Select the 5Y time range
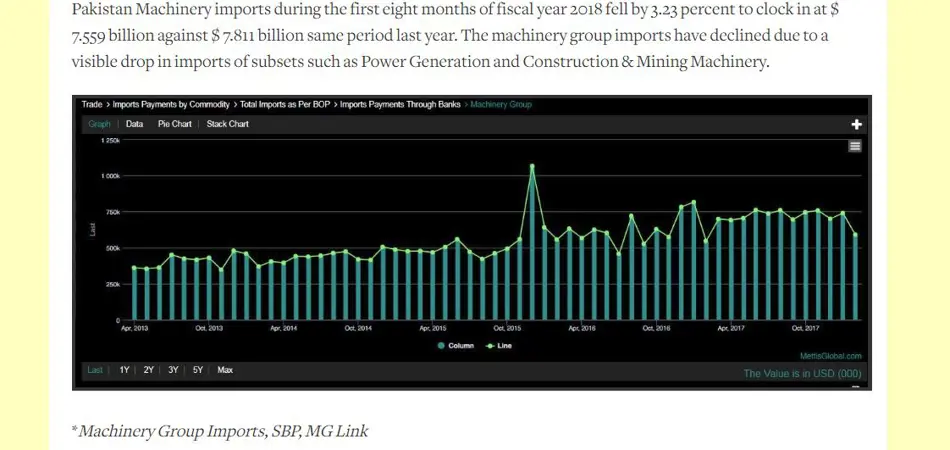Screen dimensions: 950x450 point(198,370)
